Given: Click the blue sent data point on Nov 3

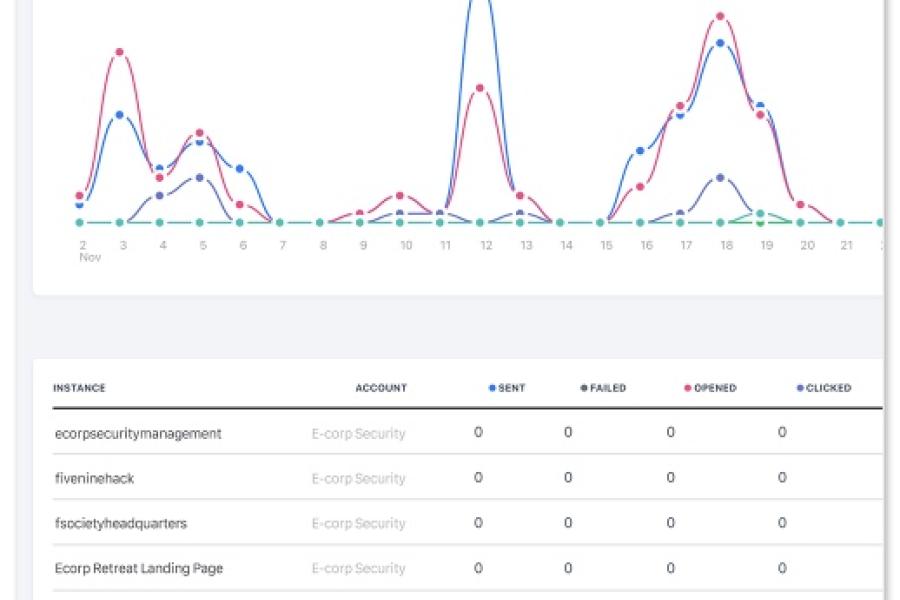Looking at the screenshot, I should (120, 115).
